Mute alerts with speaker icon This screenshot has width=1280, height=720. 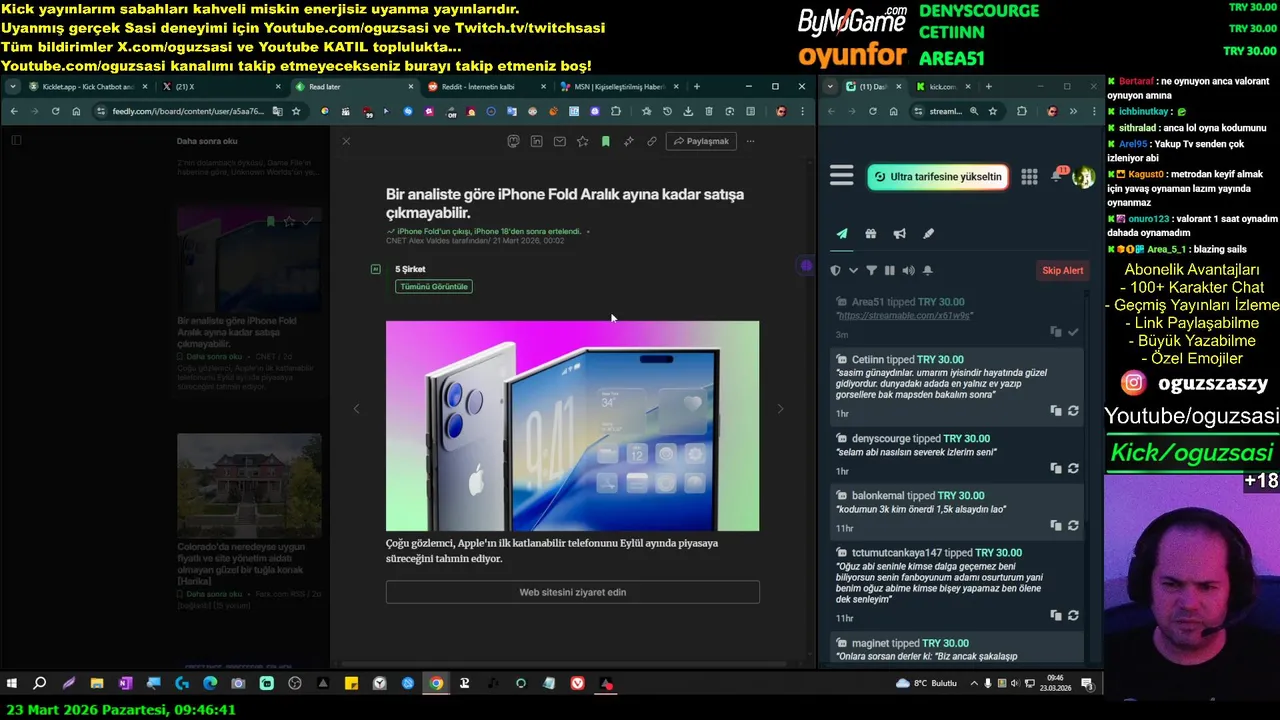click(x=908, y=270)
